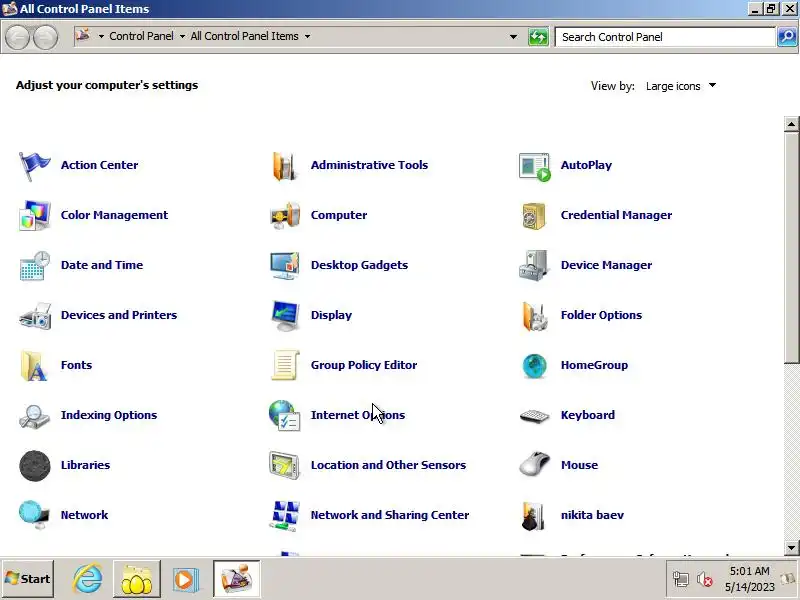The image size is (800, 600).
Task: Expand the Control Panel breadcrumb arrow
Action: tap(182, 36)
